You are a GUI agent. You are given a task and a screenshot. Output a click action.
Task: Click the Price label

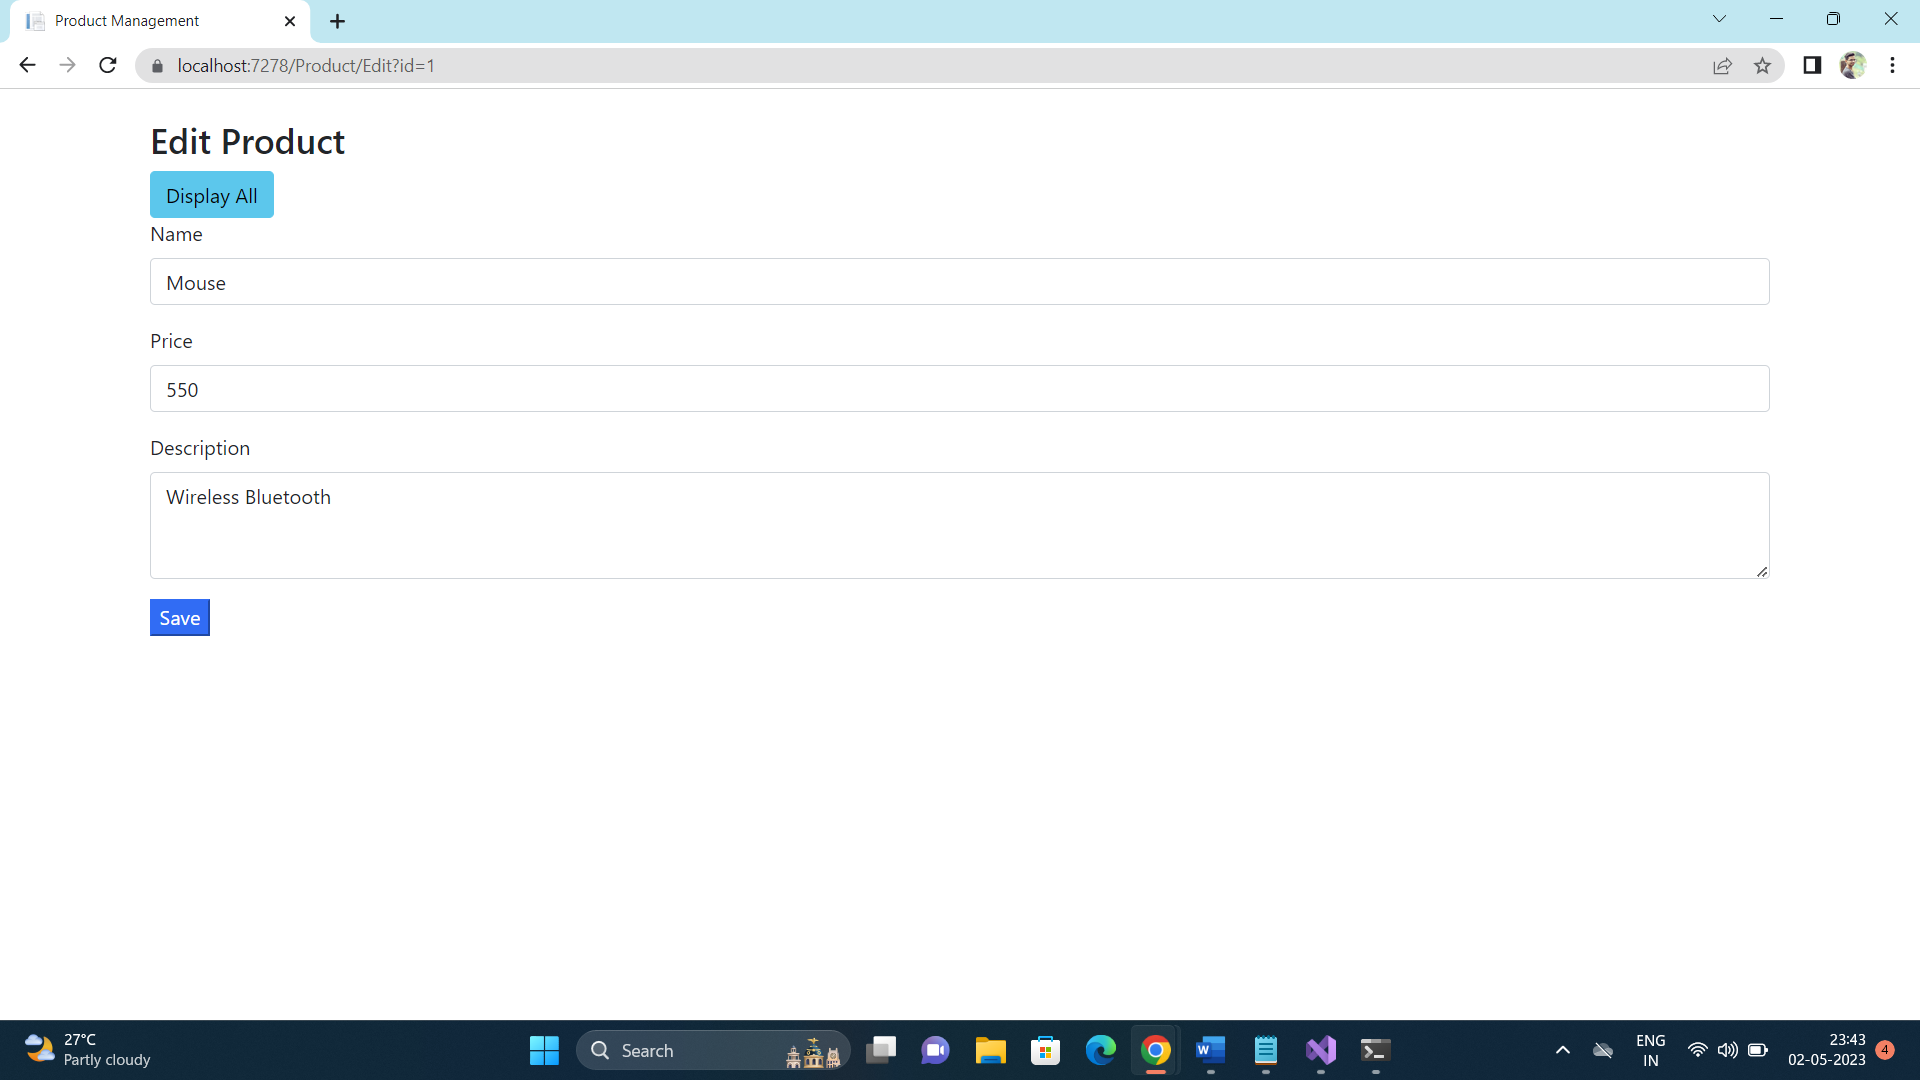point(171,341)
